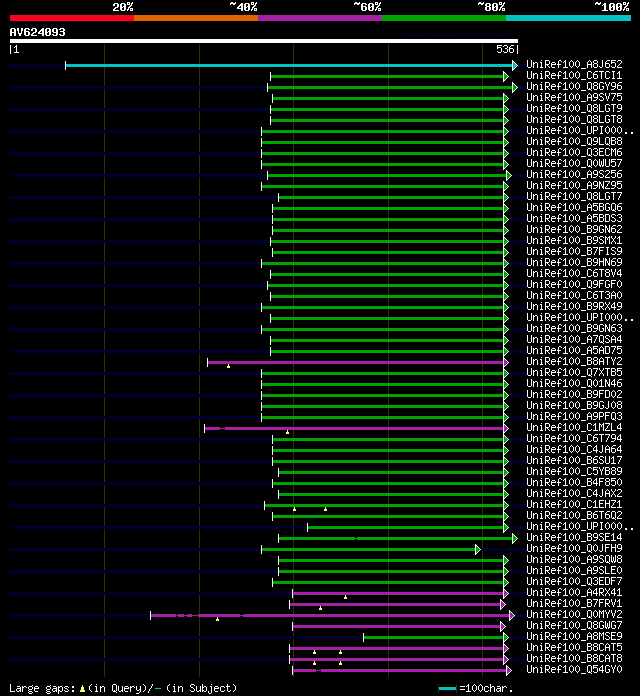
Task: Select the UniRef100_B9HN69 entry
Action: [x=574, y=262]
